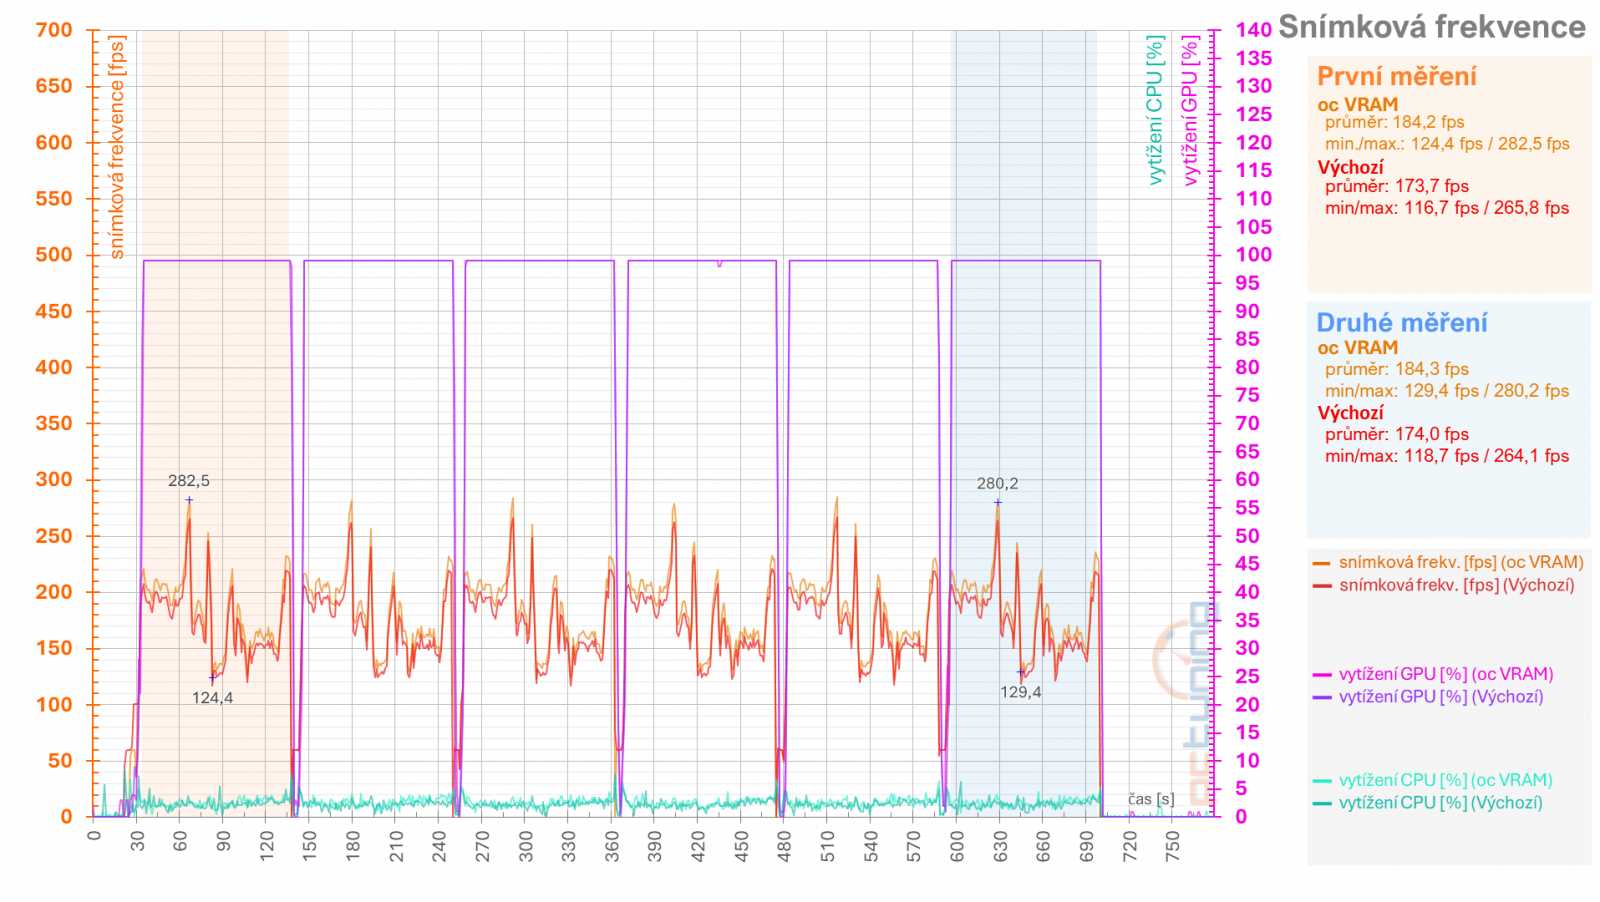Select min/max: 116,7 fps / 265,8 fps line

1447,208
